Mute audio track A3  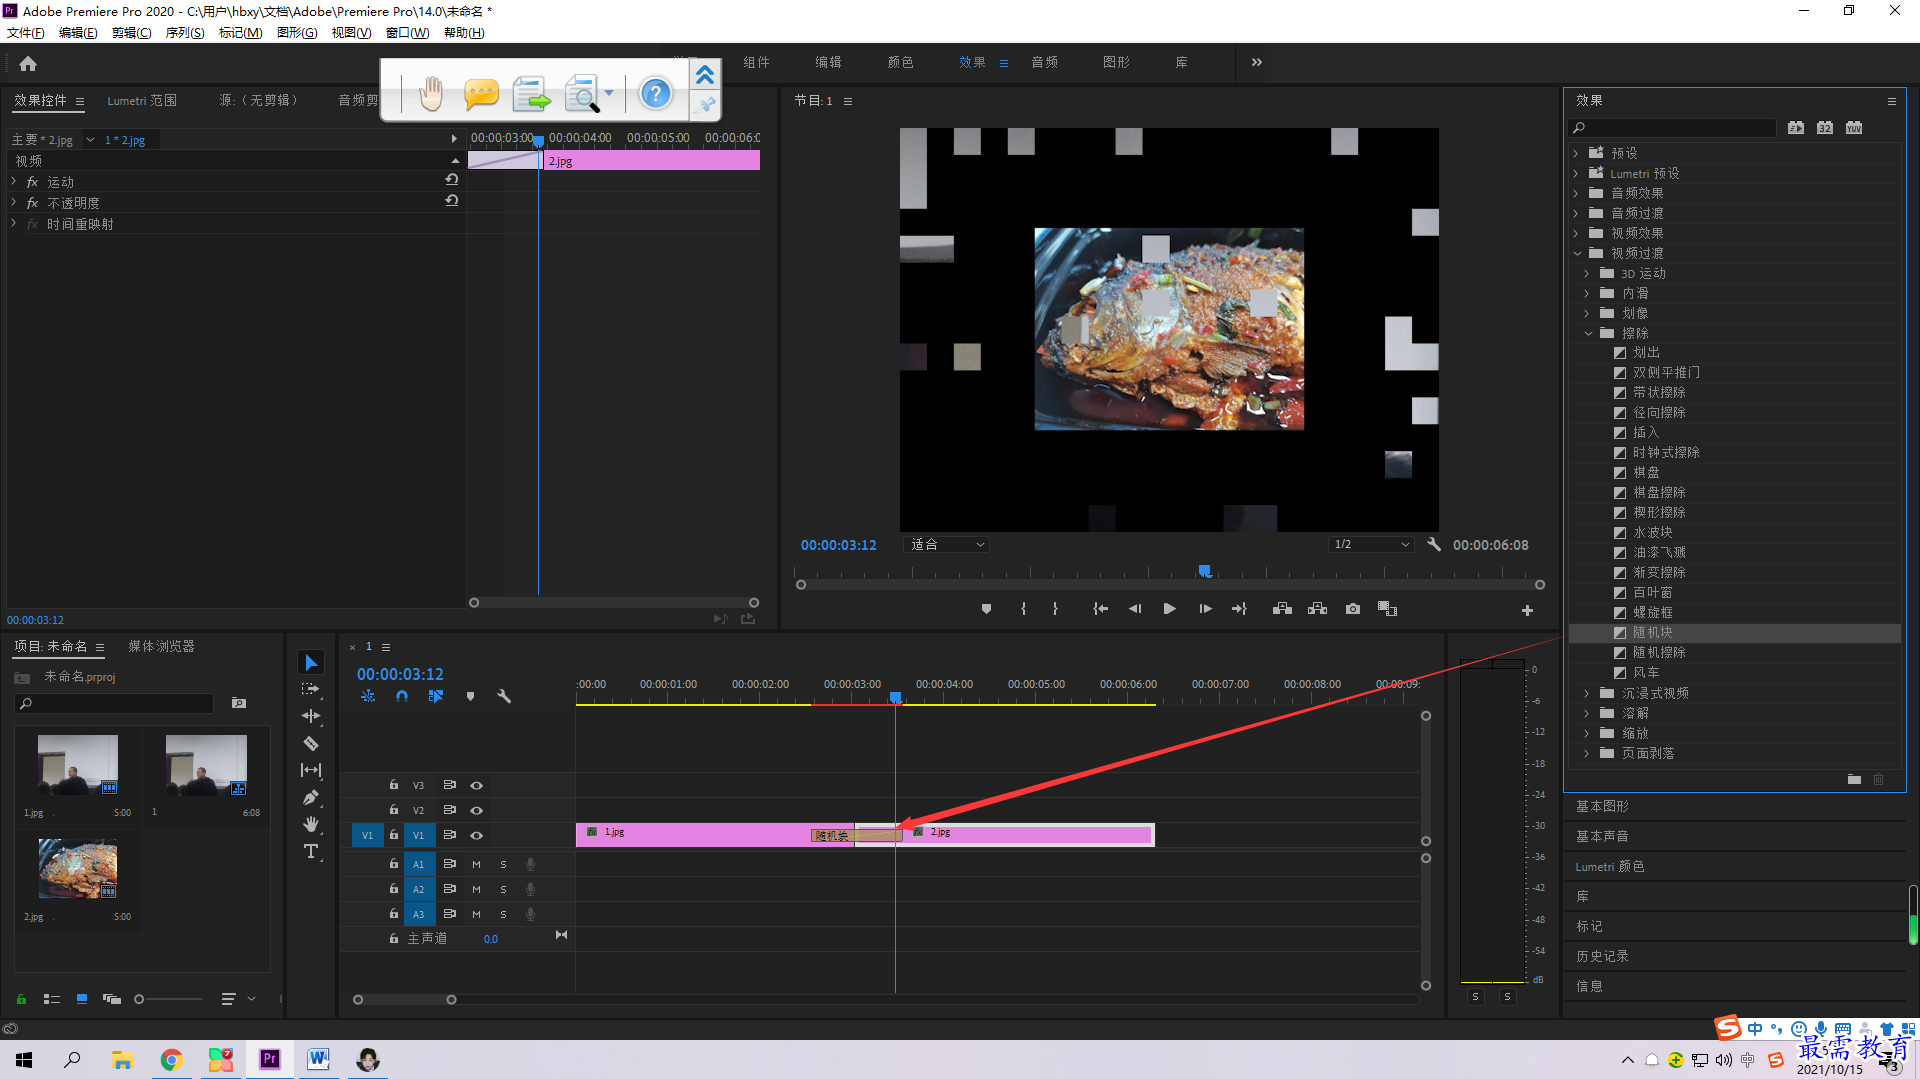coord(476,914)
